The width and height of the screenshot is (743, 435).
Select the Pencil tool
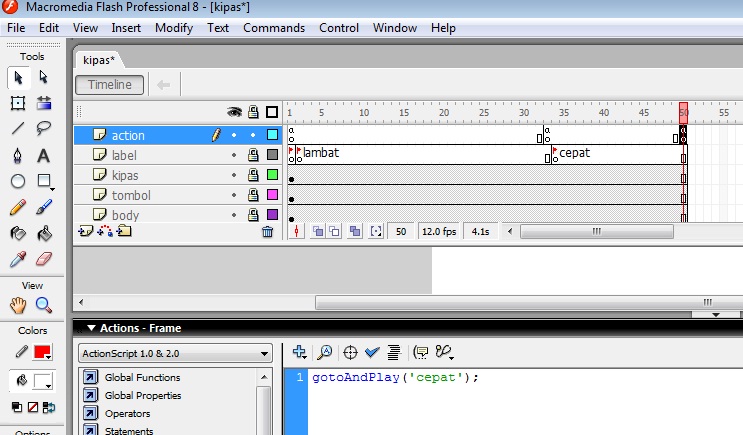coord(18,208)
